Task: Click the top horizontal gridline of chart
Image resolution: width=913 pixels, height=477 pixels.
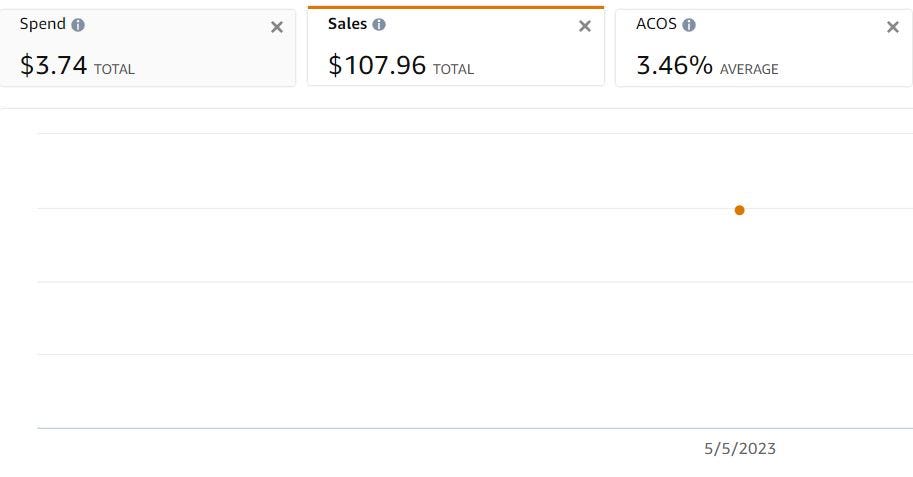Action: (400, 133)
